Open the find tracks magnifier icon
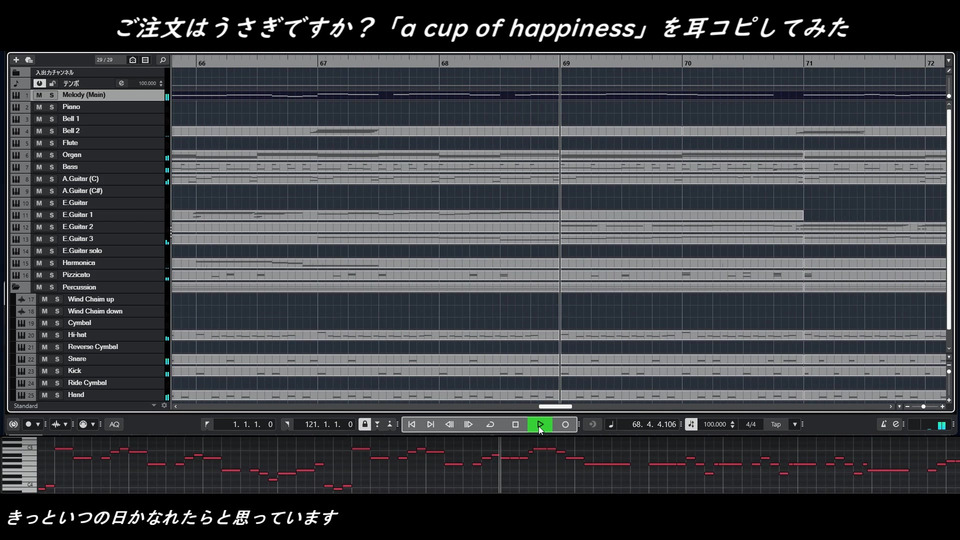 [162, 60]
